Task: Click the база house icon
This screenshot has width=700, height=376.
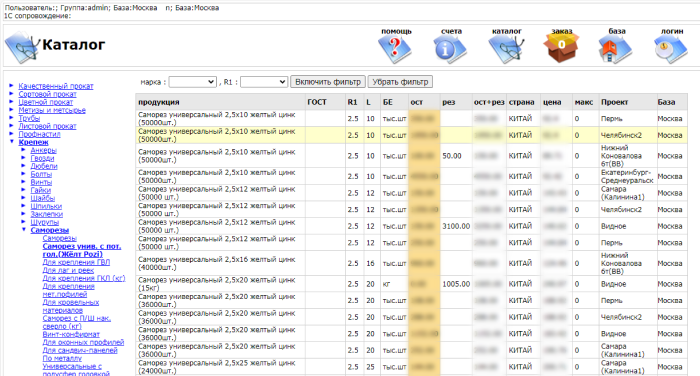Action: click(x=615, y=49)
